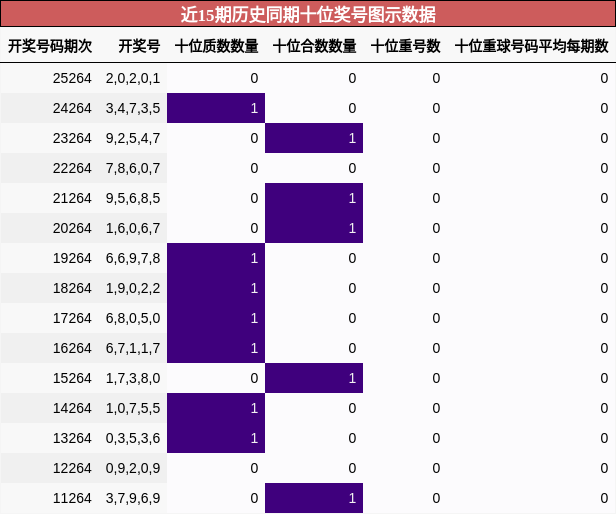Click winning numbers 9,2,5,4,7

click(133, 138)
